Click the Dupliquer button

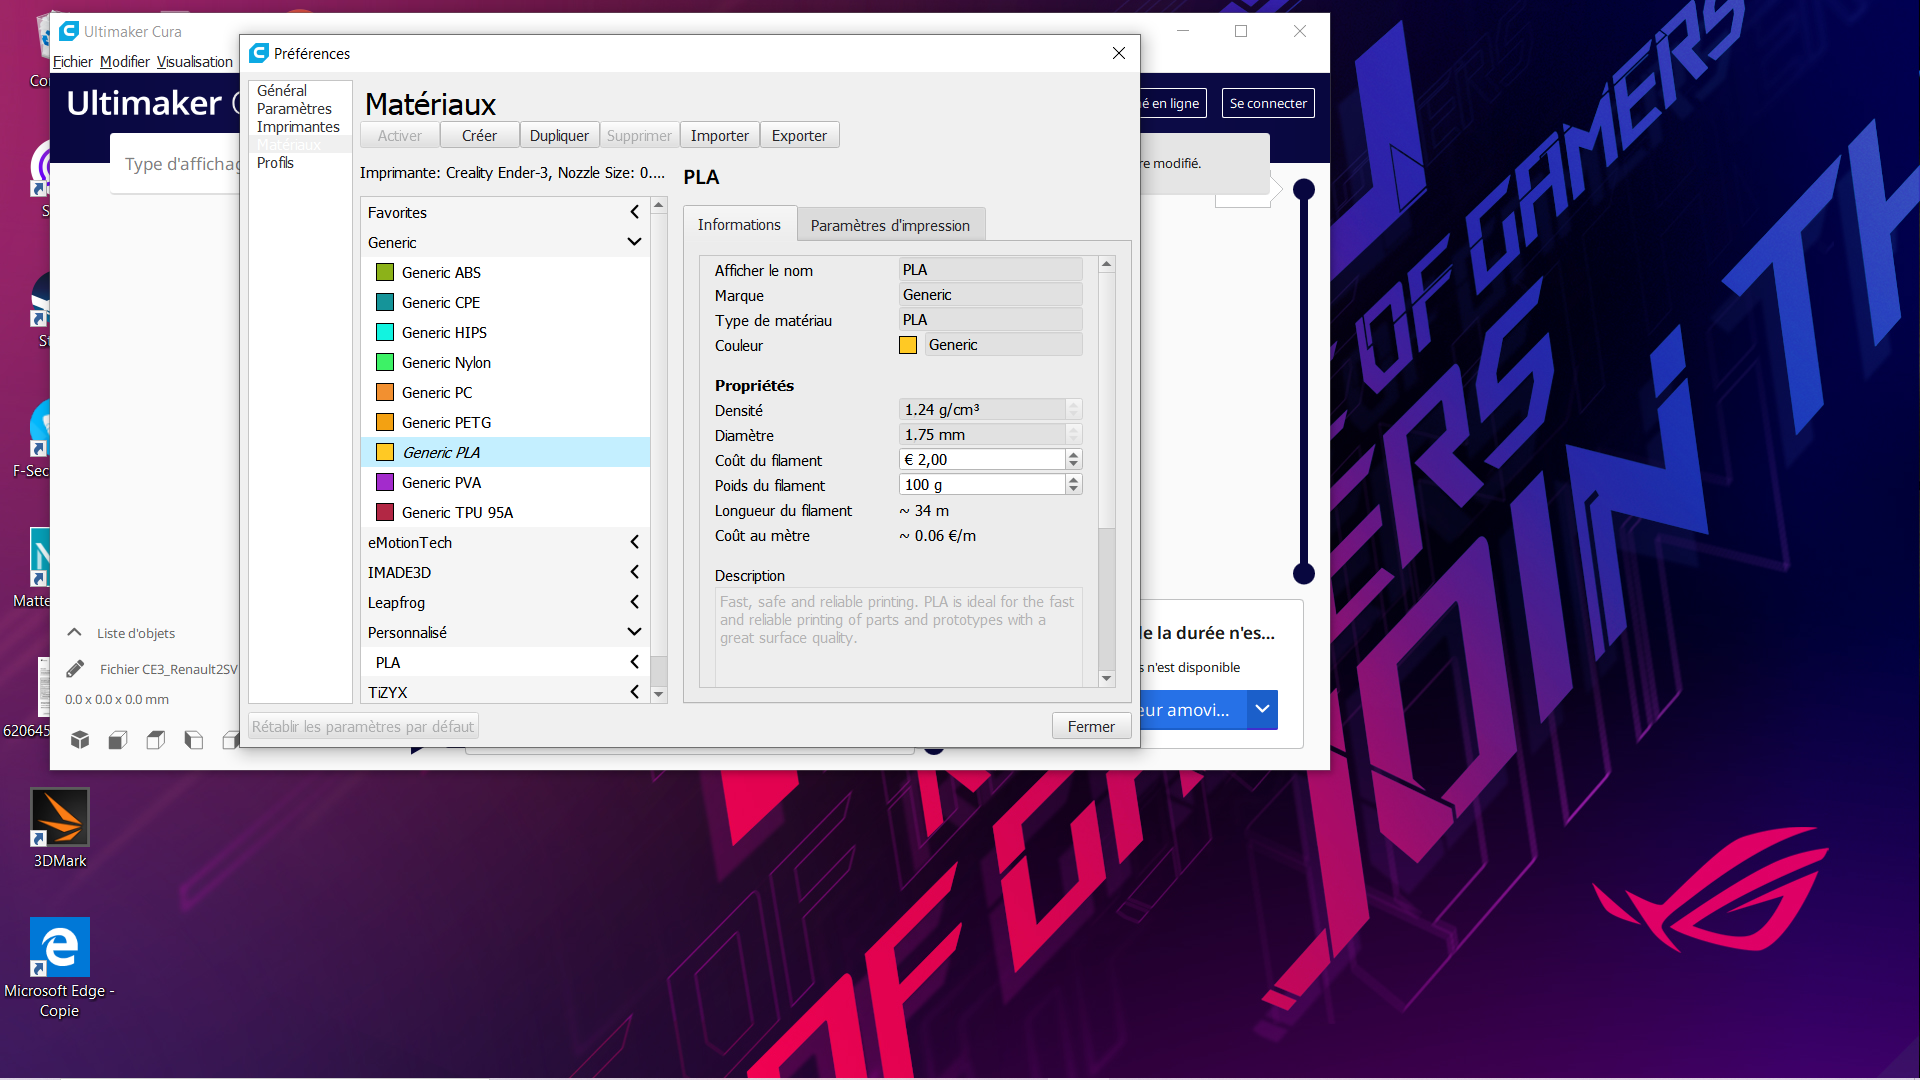point(559,136)
